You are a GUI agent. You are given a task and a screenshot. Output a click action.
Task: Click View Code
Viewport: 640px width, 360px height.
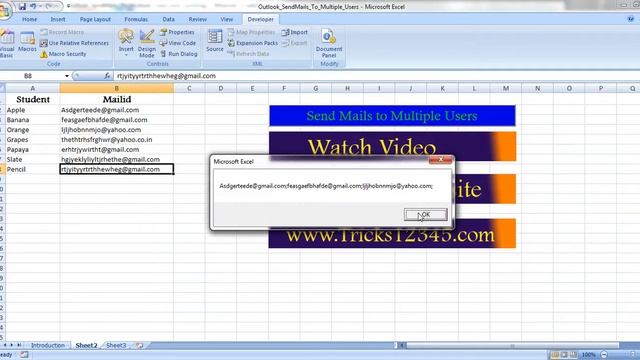pyautogui.click(x=178, y=43)
